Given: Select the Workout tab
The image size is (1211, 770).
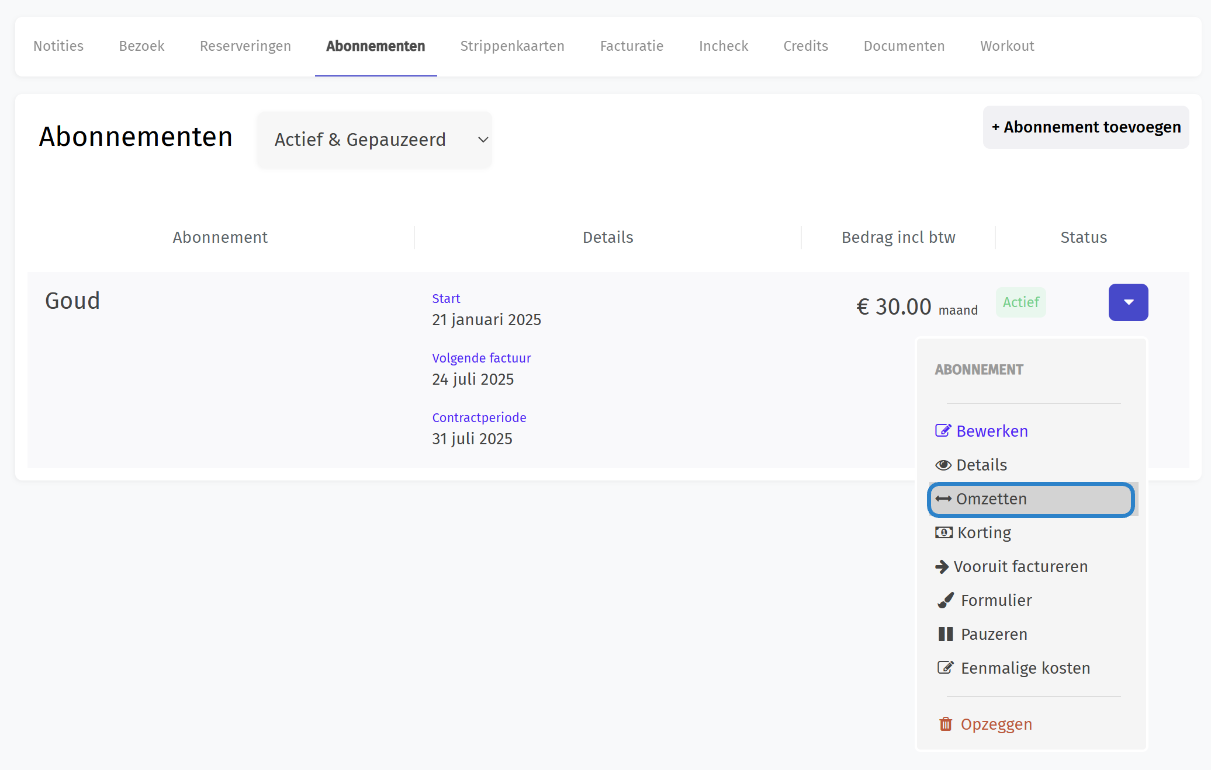Looking at the screenshot, I should (x=1007, y=46).
